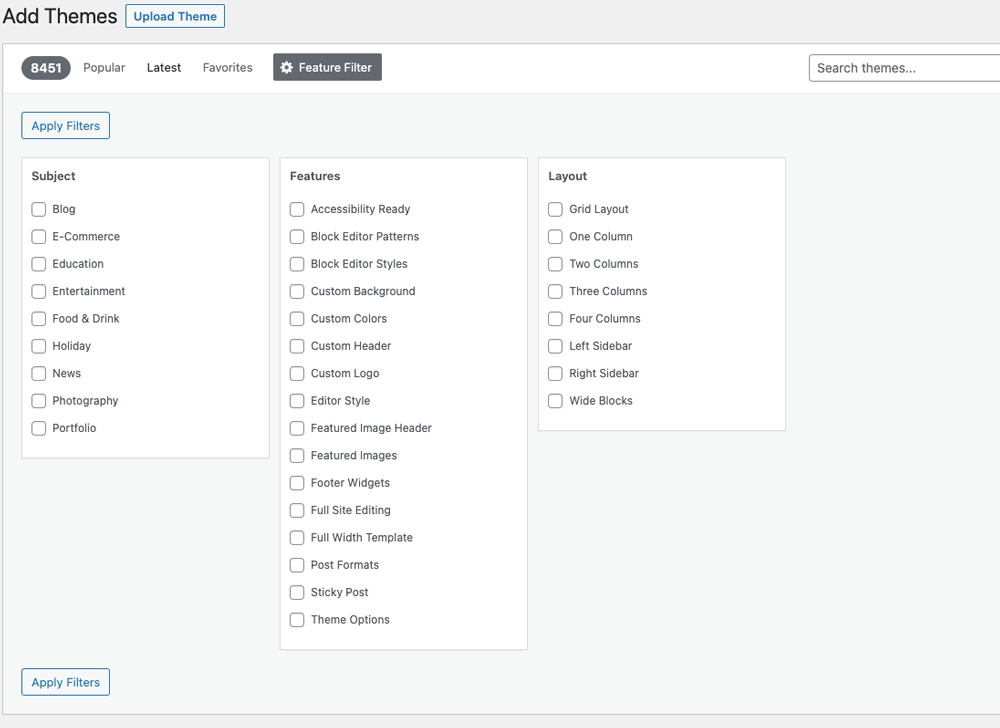The image size is (1000, 728).
Task: Click the gear icon on Feature Filter
Action: click(289, 67)
